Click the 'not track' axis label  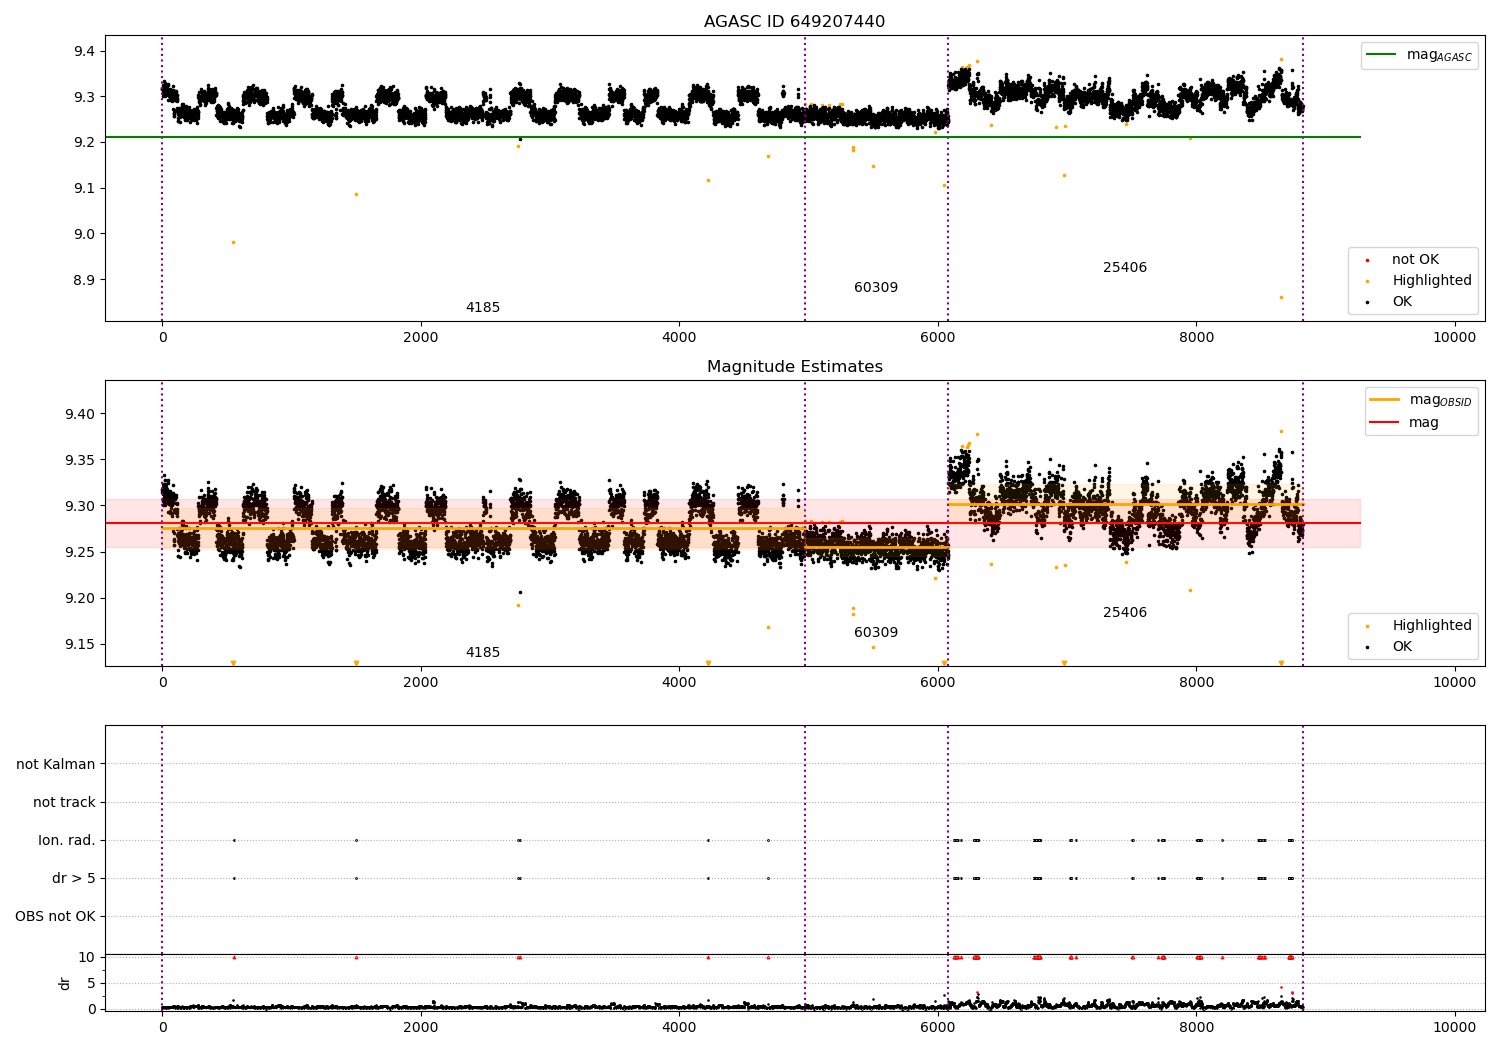point(64,803)
